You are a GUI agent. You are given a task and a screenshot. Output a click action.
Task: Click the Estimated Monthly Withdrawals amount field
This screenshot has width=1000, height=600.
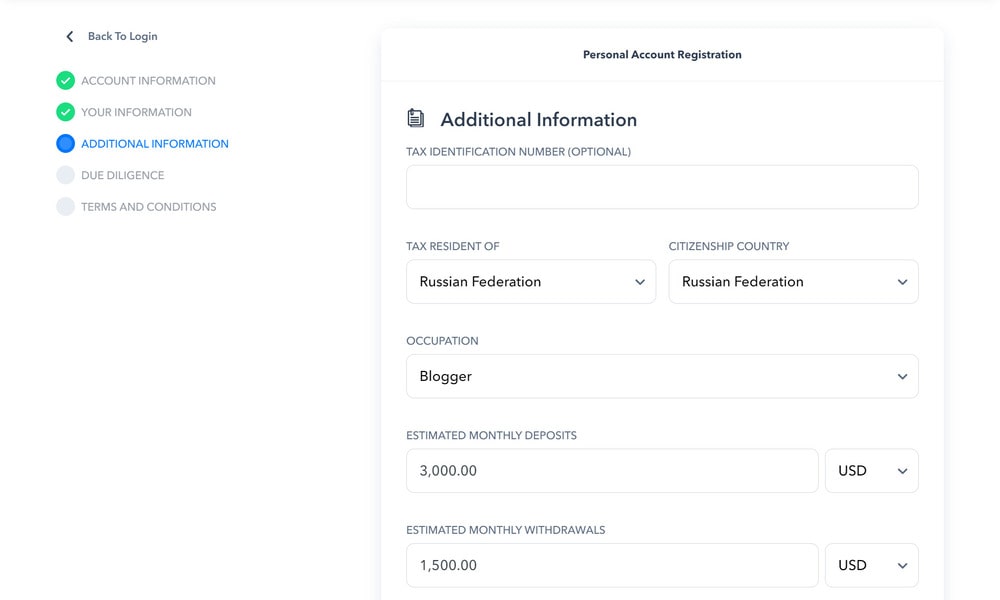pos(611,566)
